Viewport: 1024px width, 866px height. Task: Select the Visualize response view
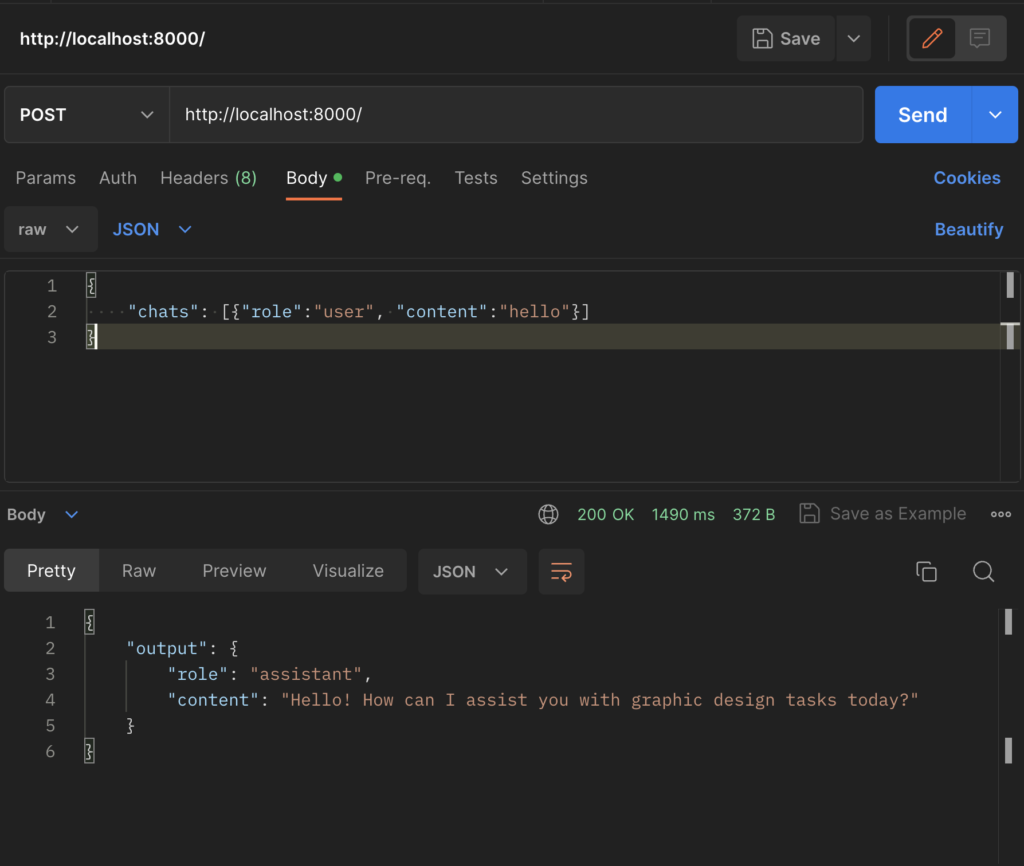(348, 571)
